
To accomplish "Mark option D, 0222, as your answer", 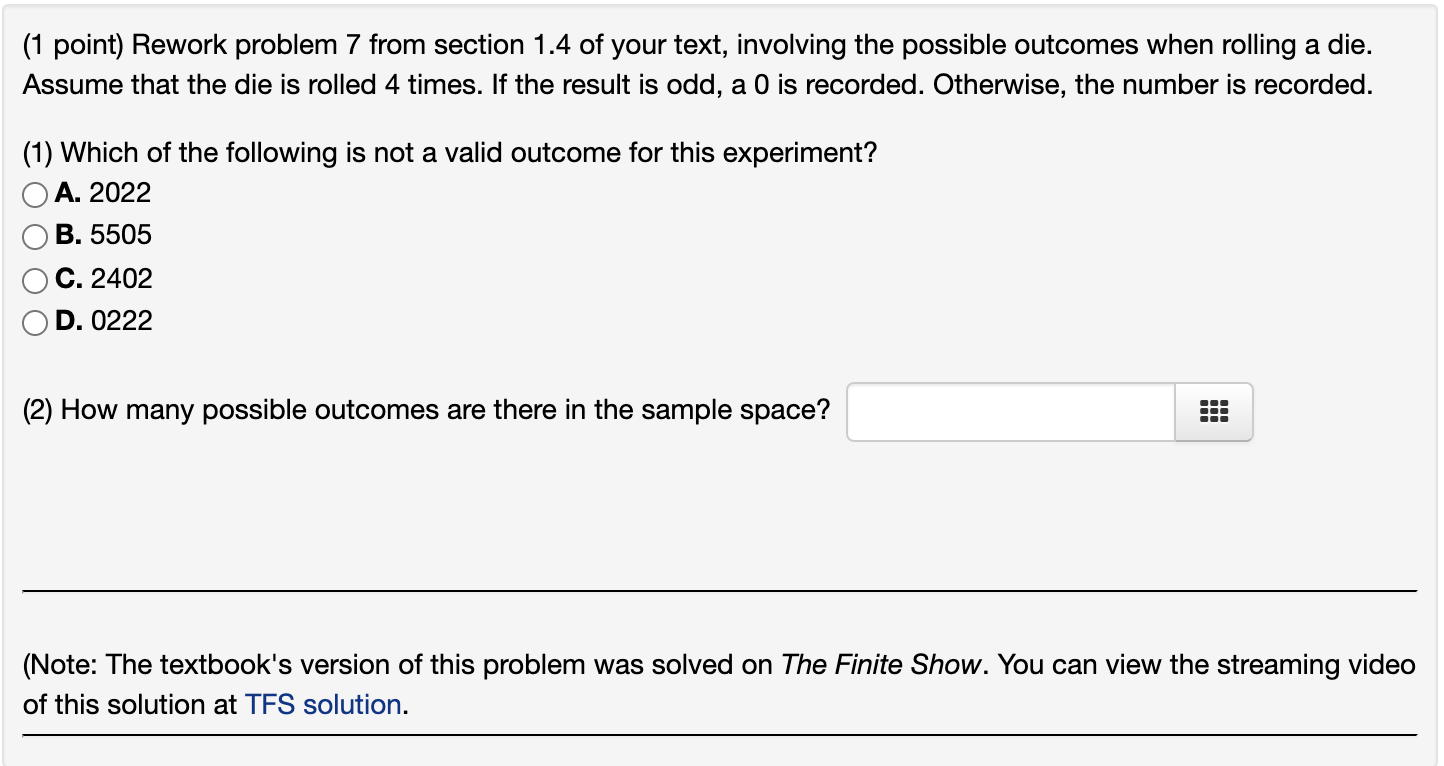I will pyautogui.click(x=34, y=322).
